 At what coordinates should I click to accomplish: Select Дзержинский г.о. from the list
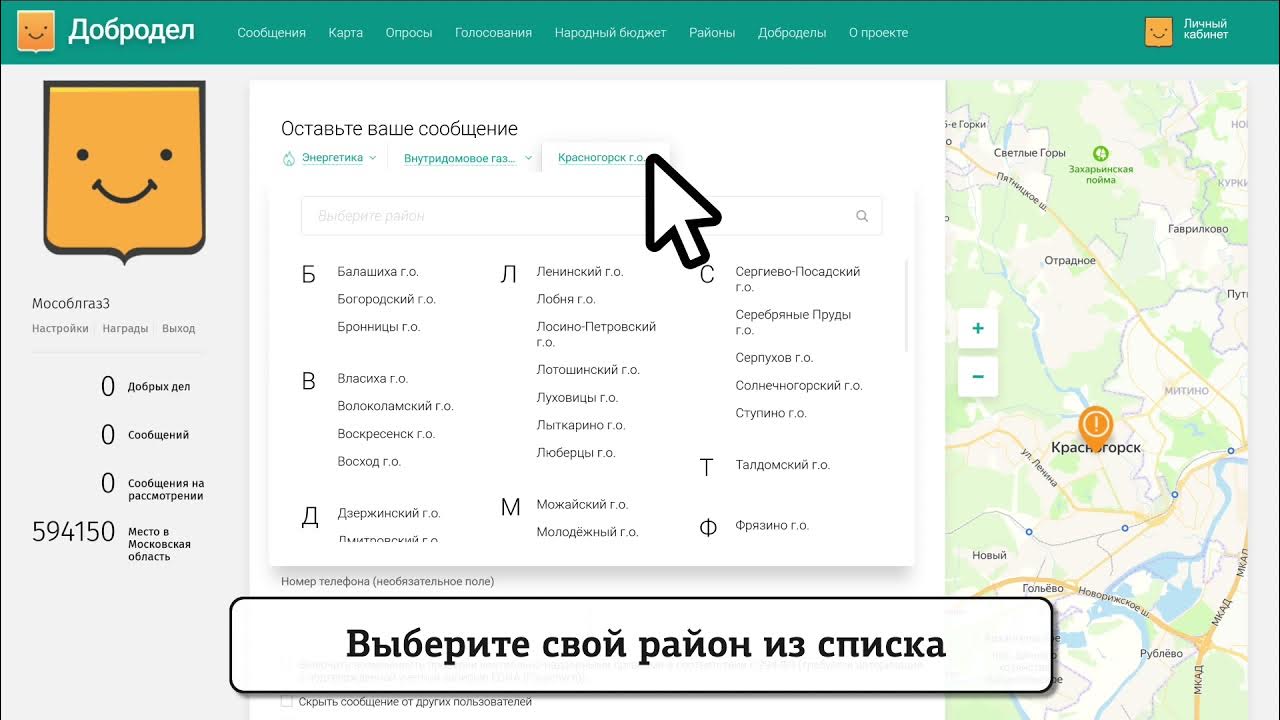(x=389, y=513)
